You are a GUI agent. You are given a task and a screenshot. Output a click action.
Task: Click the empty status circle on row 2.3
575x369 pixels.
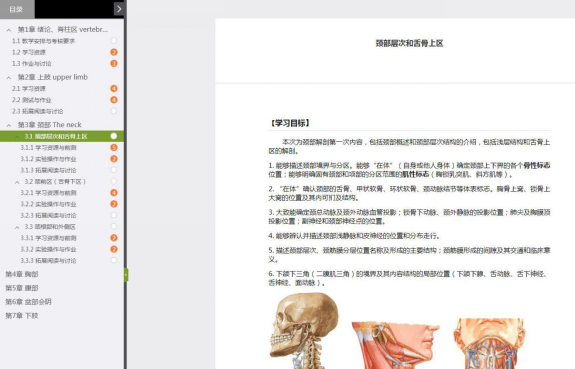pos(114,111)
